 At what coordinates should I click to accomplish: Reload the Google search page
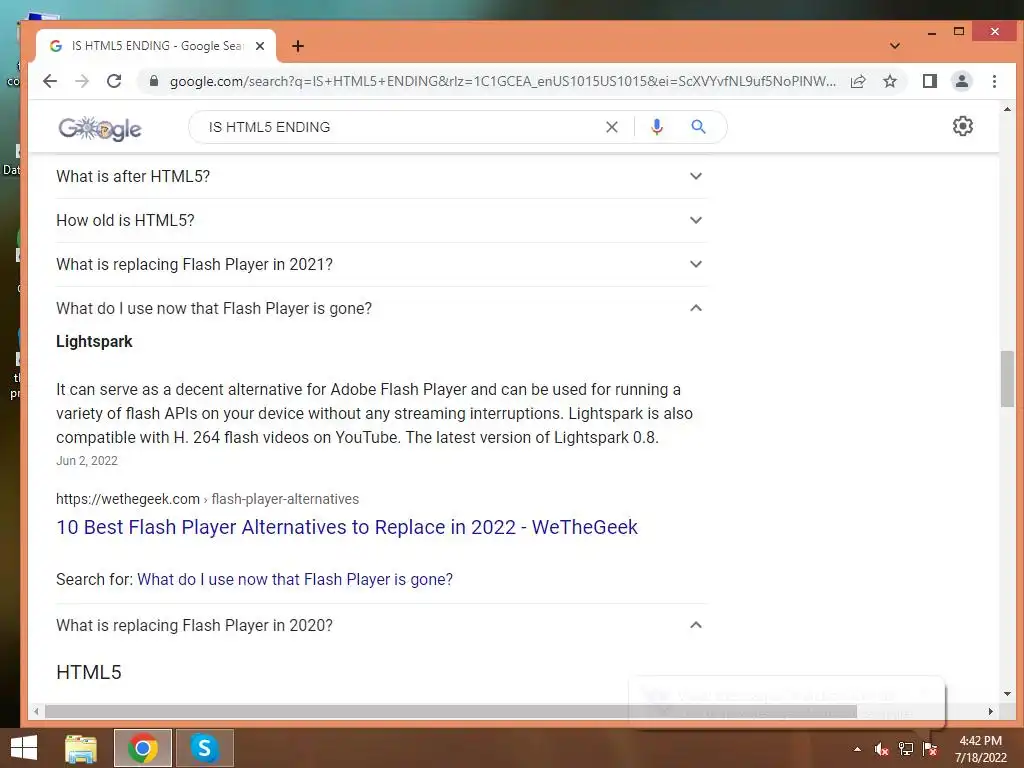point(114,81)
